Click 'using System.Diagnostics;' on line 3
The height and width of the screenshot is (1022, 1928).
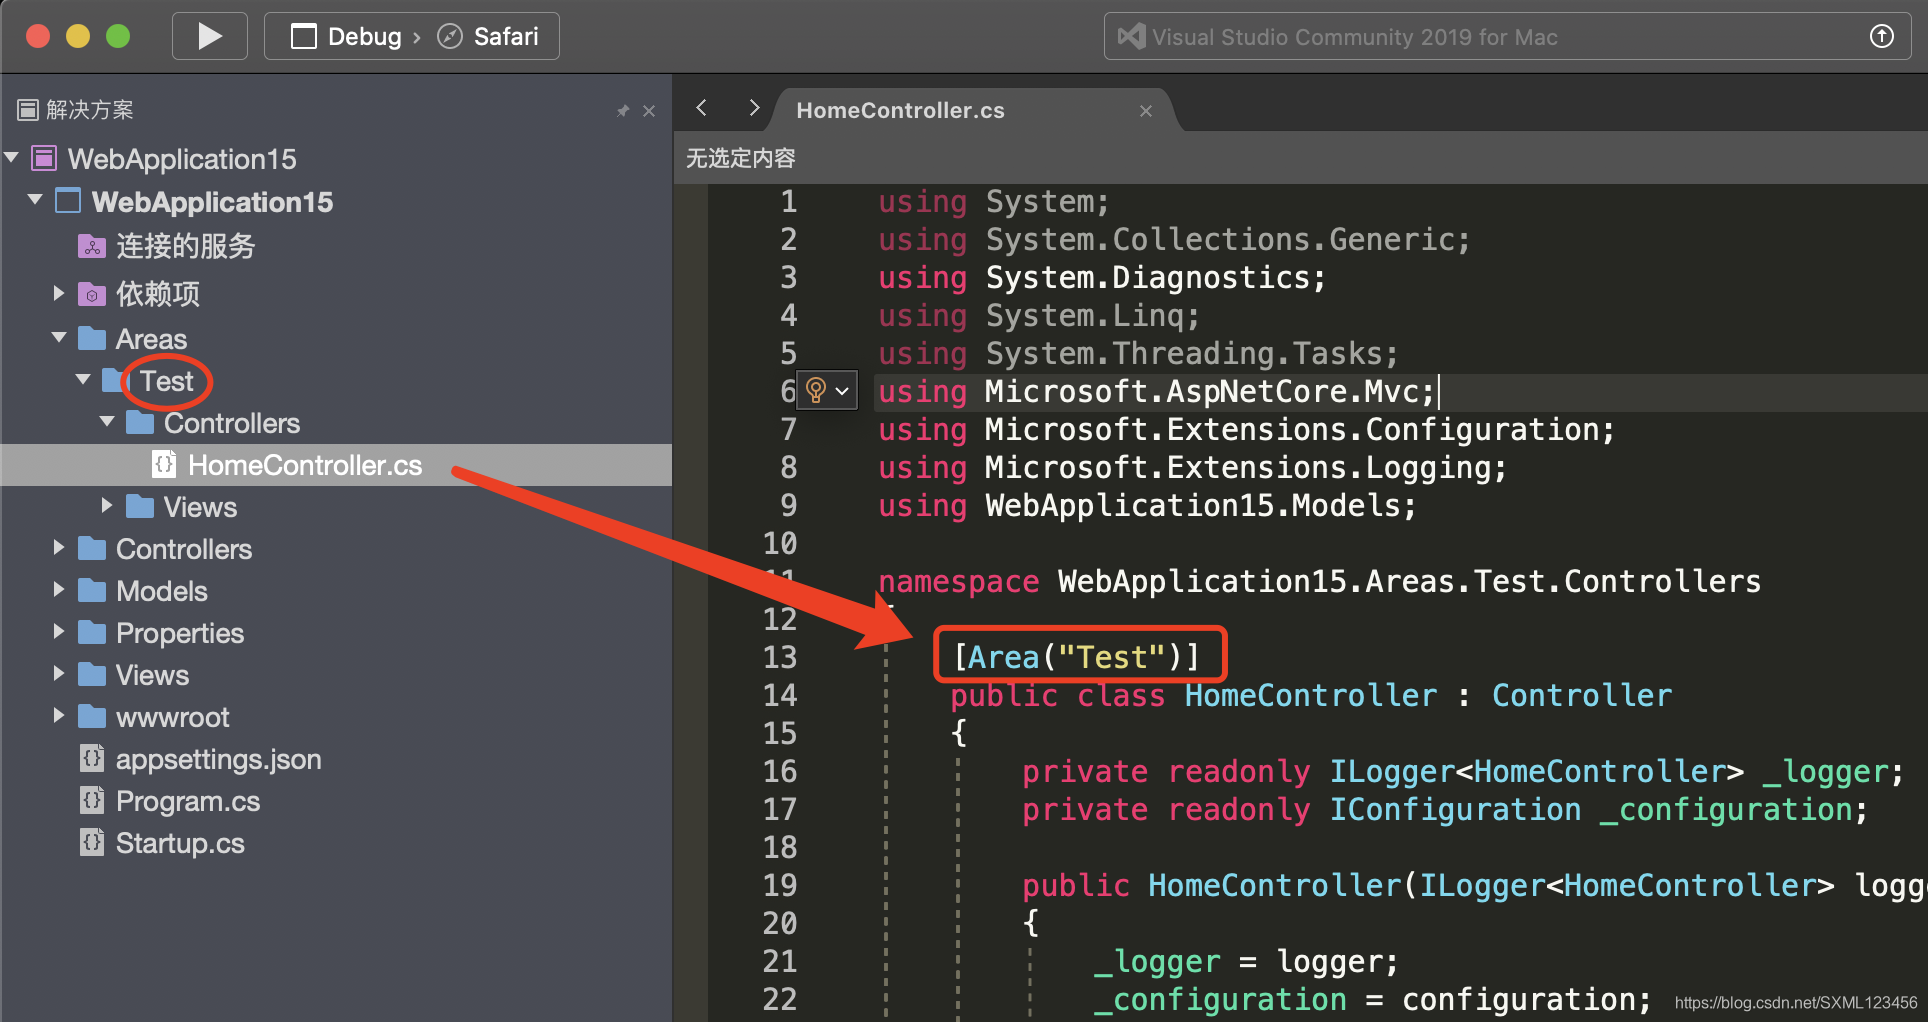pyautogui.click(x=1102, y=277)
